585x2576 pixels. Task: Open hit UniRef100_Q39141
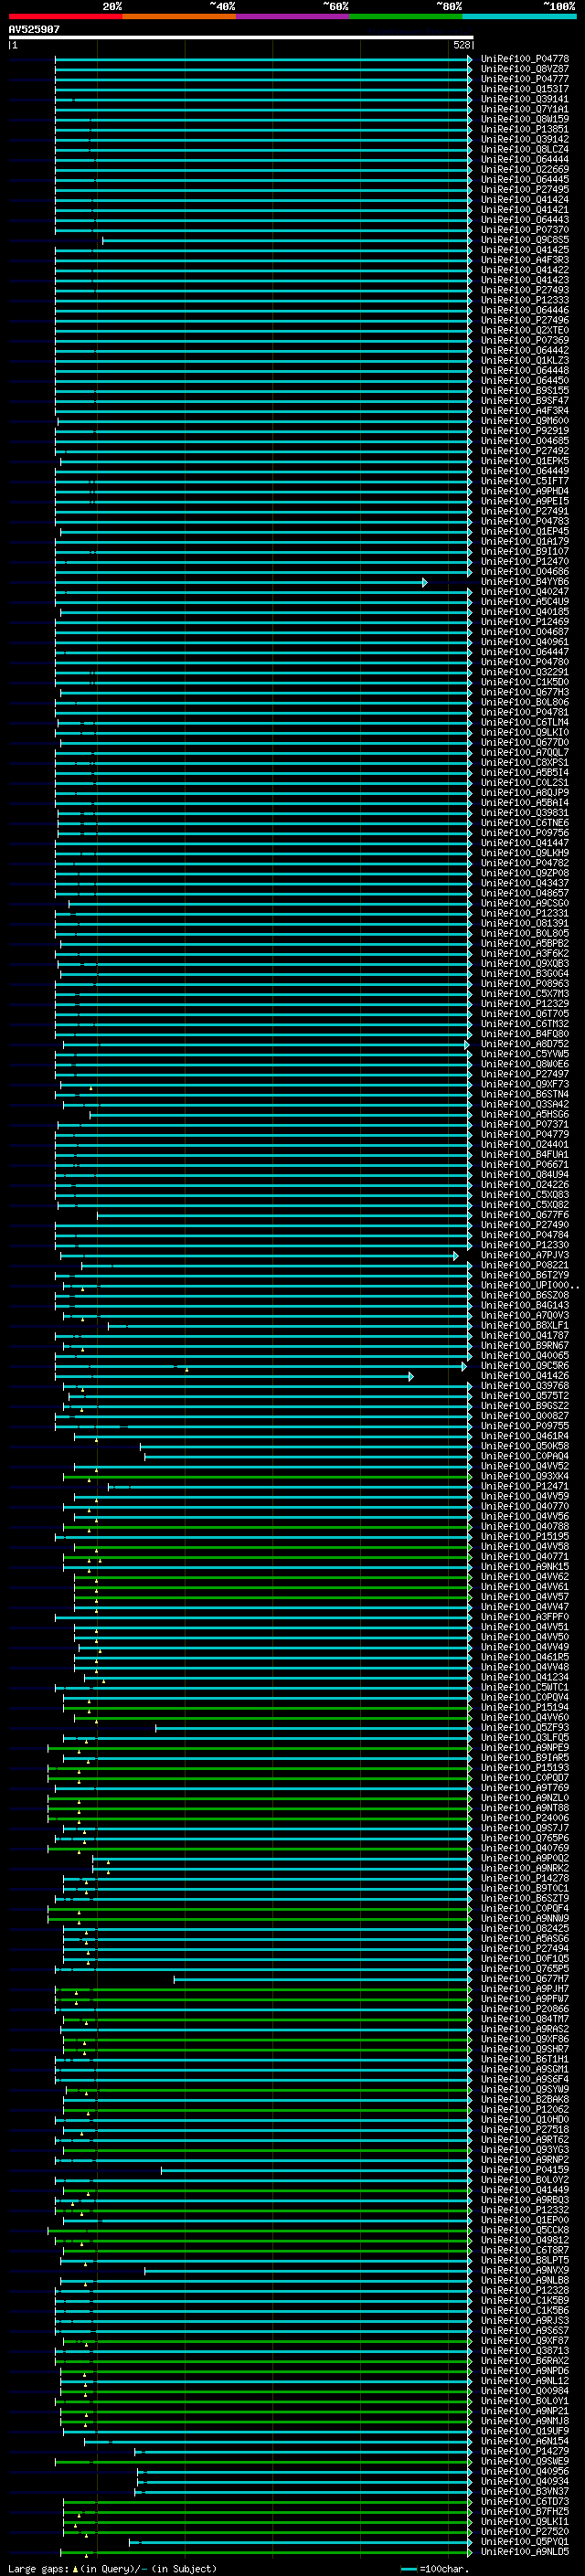pyautogui.click(x=524, y=99)
